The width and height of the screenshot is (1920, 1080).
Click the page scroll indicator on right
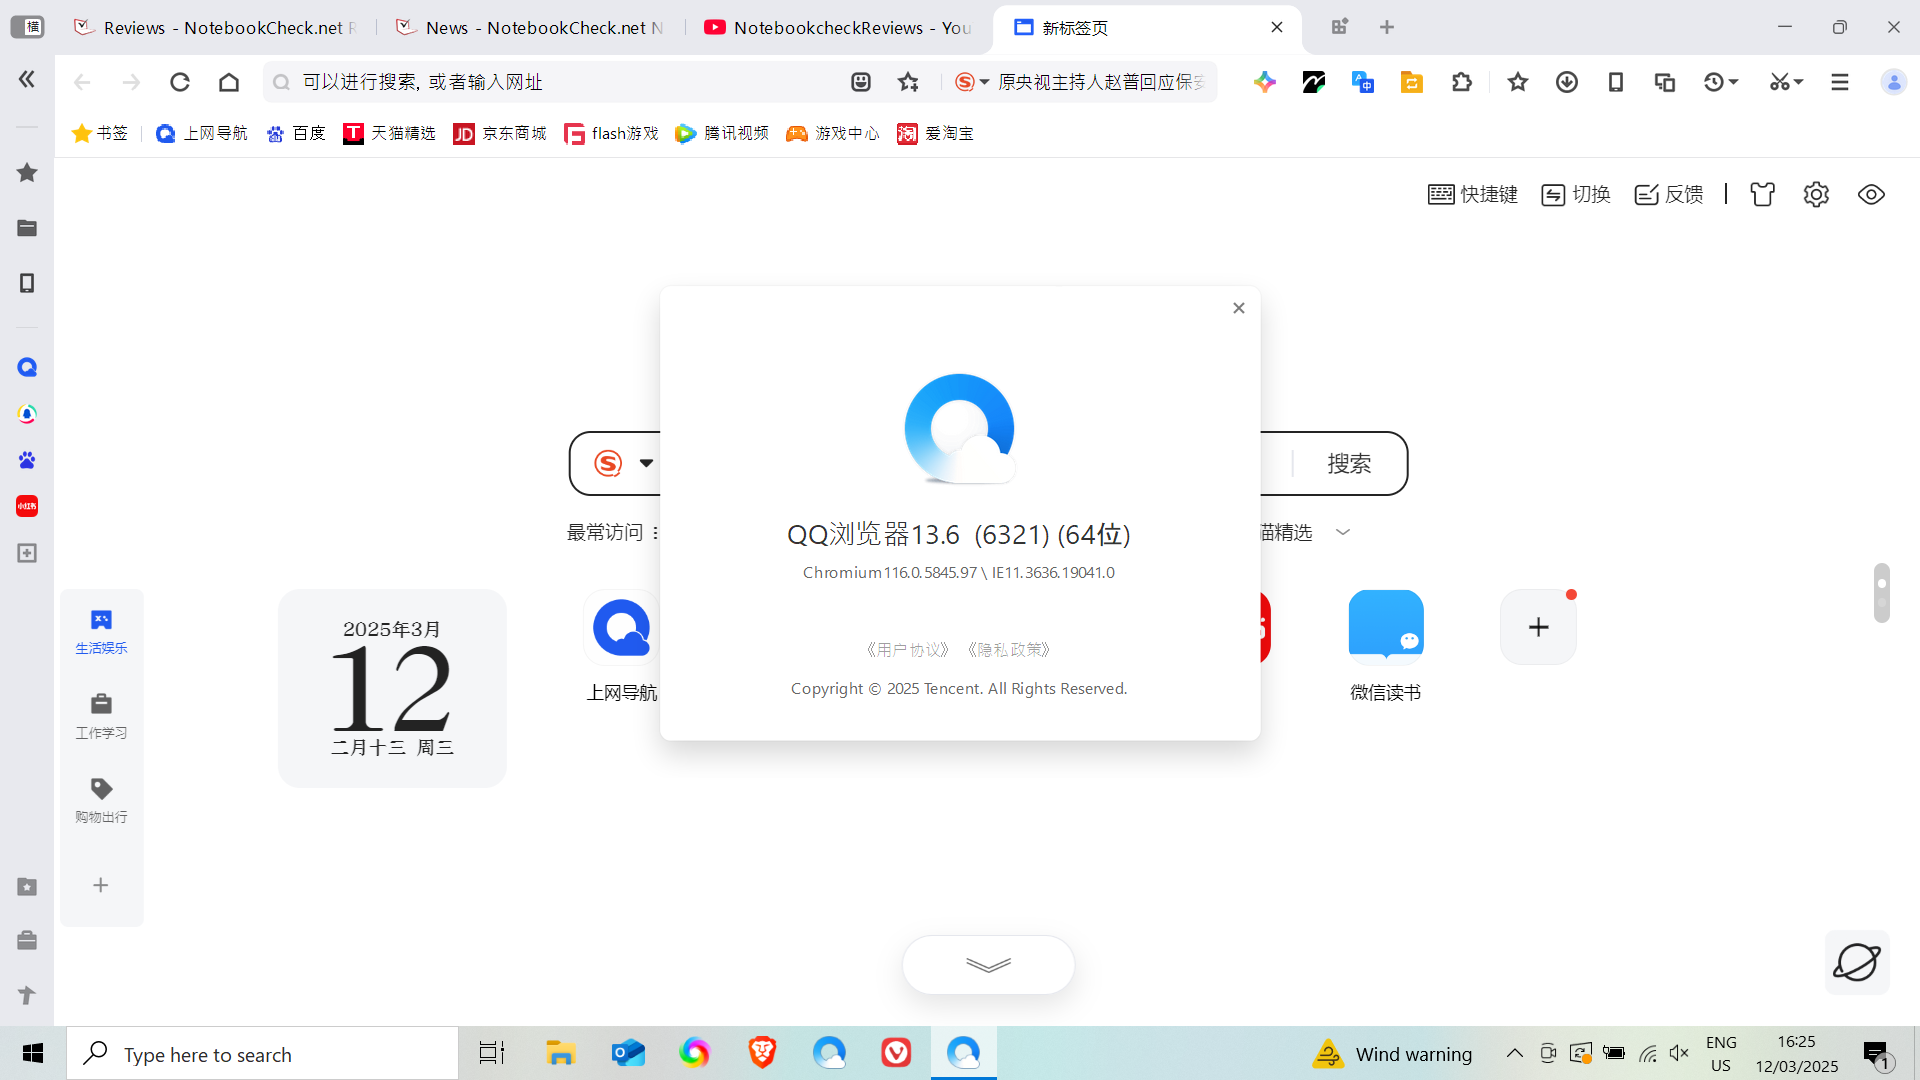(1882, 592)
